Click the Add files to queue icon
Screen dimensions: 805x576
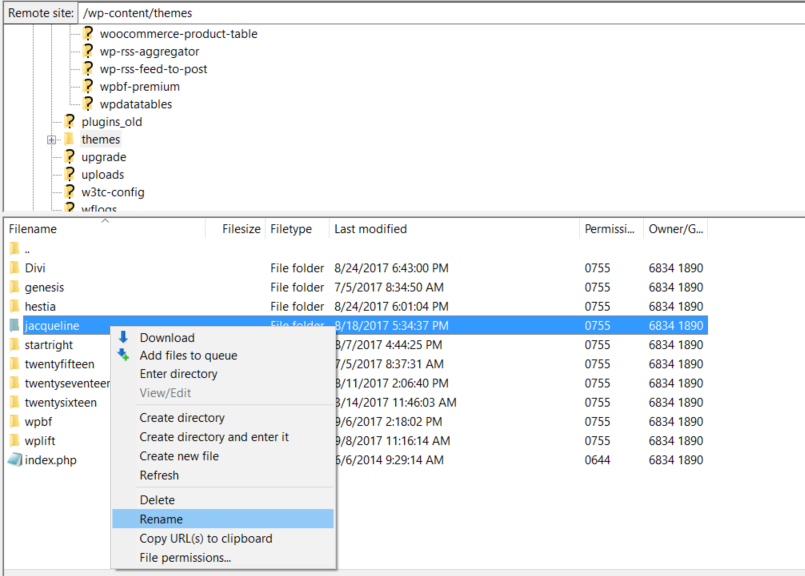point(123,354)
